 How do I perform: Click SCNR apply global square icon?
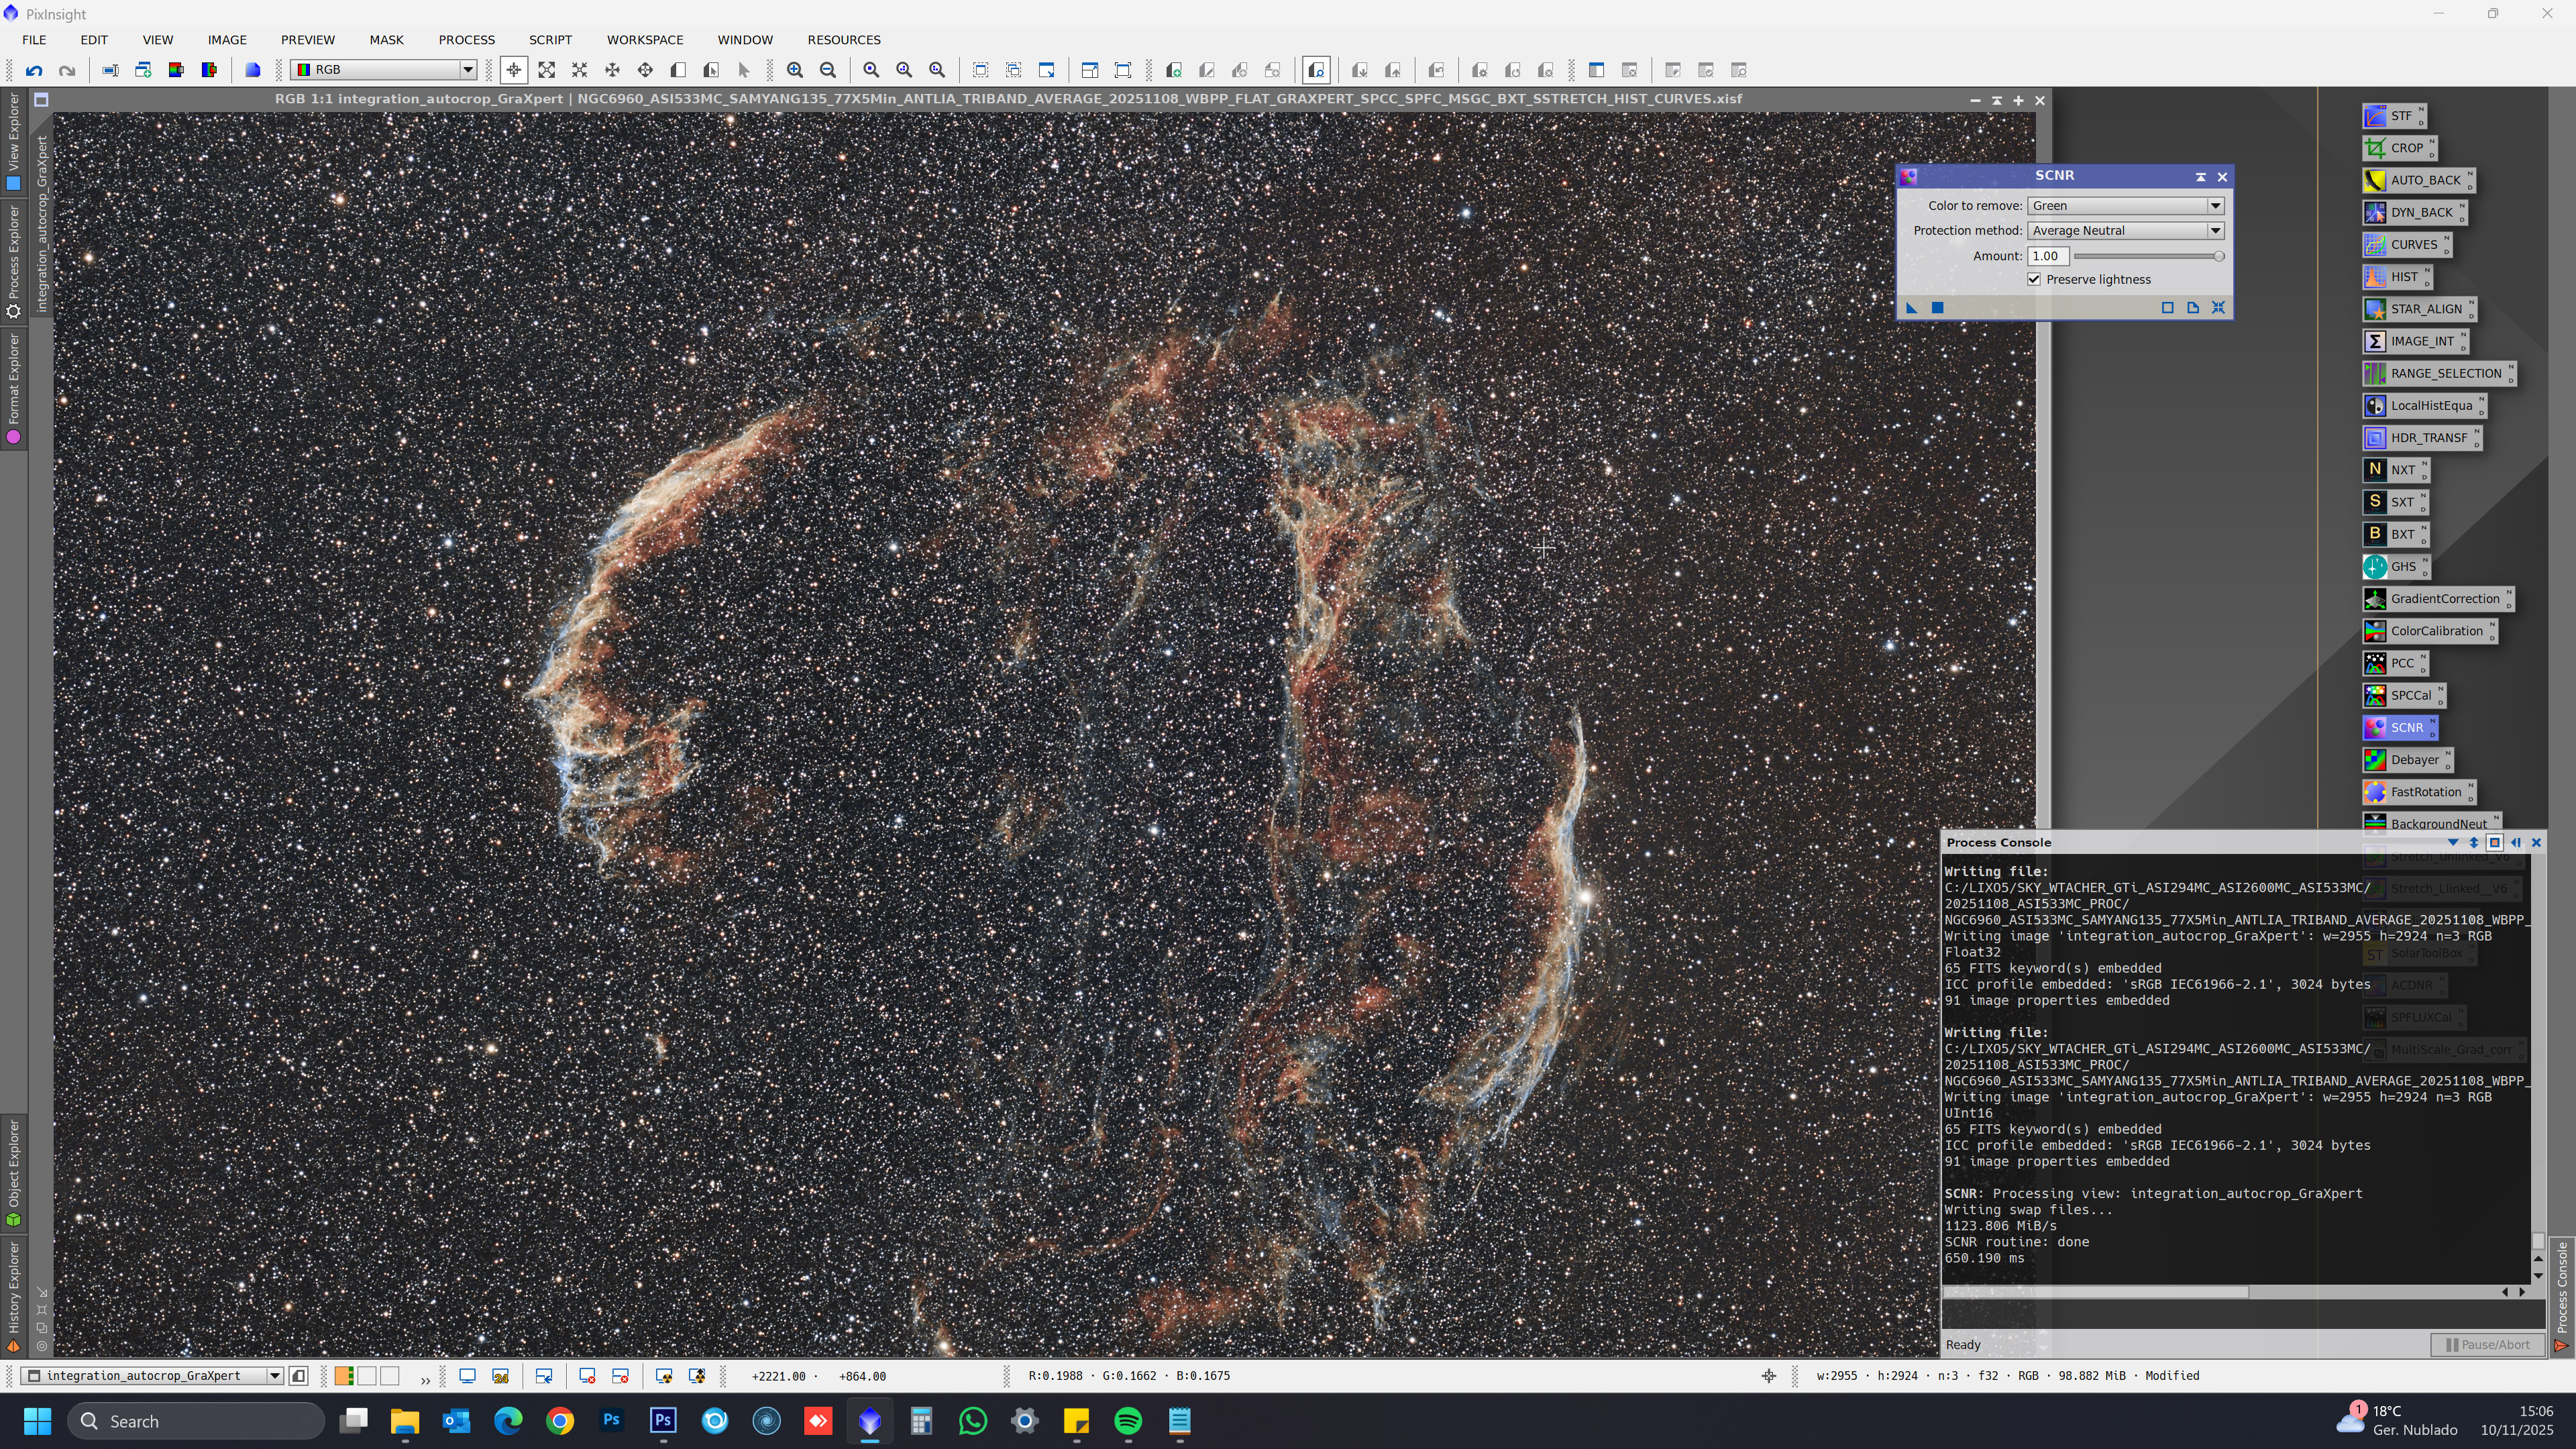(x=1937, y=308)
